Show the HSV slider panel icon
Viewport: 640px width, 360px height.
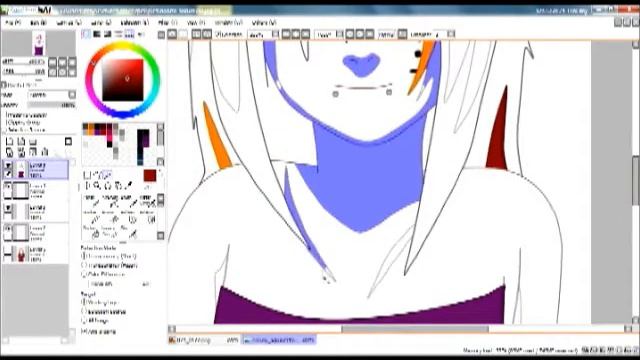pyautogui.click(x=107, y=34)
